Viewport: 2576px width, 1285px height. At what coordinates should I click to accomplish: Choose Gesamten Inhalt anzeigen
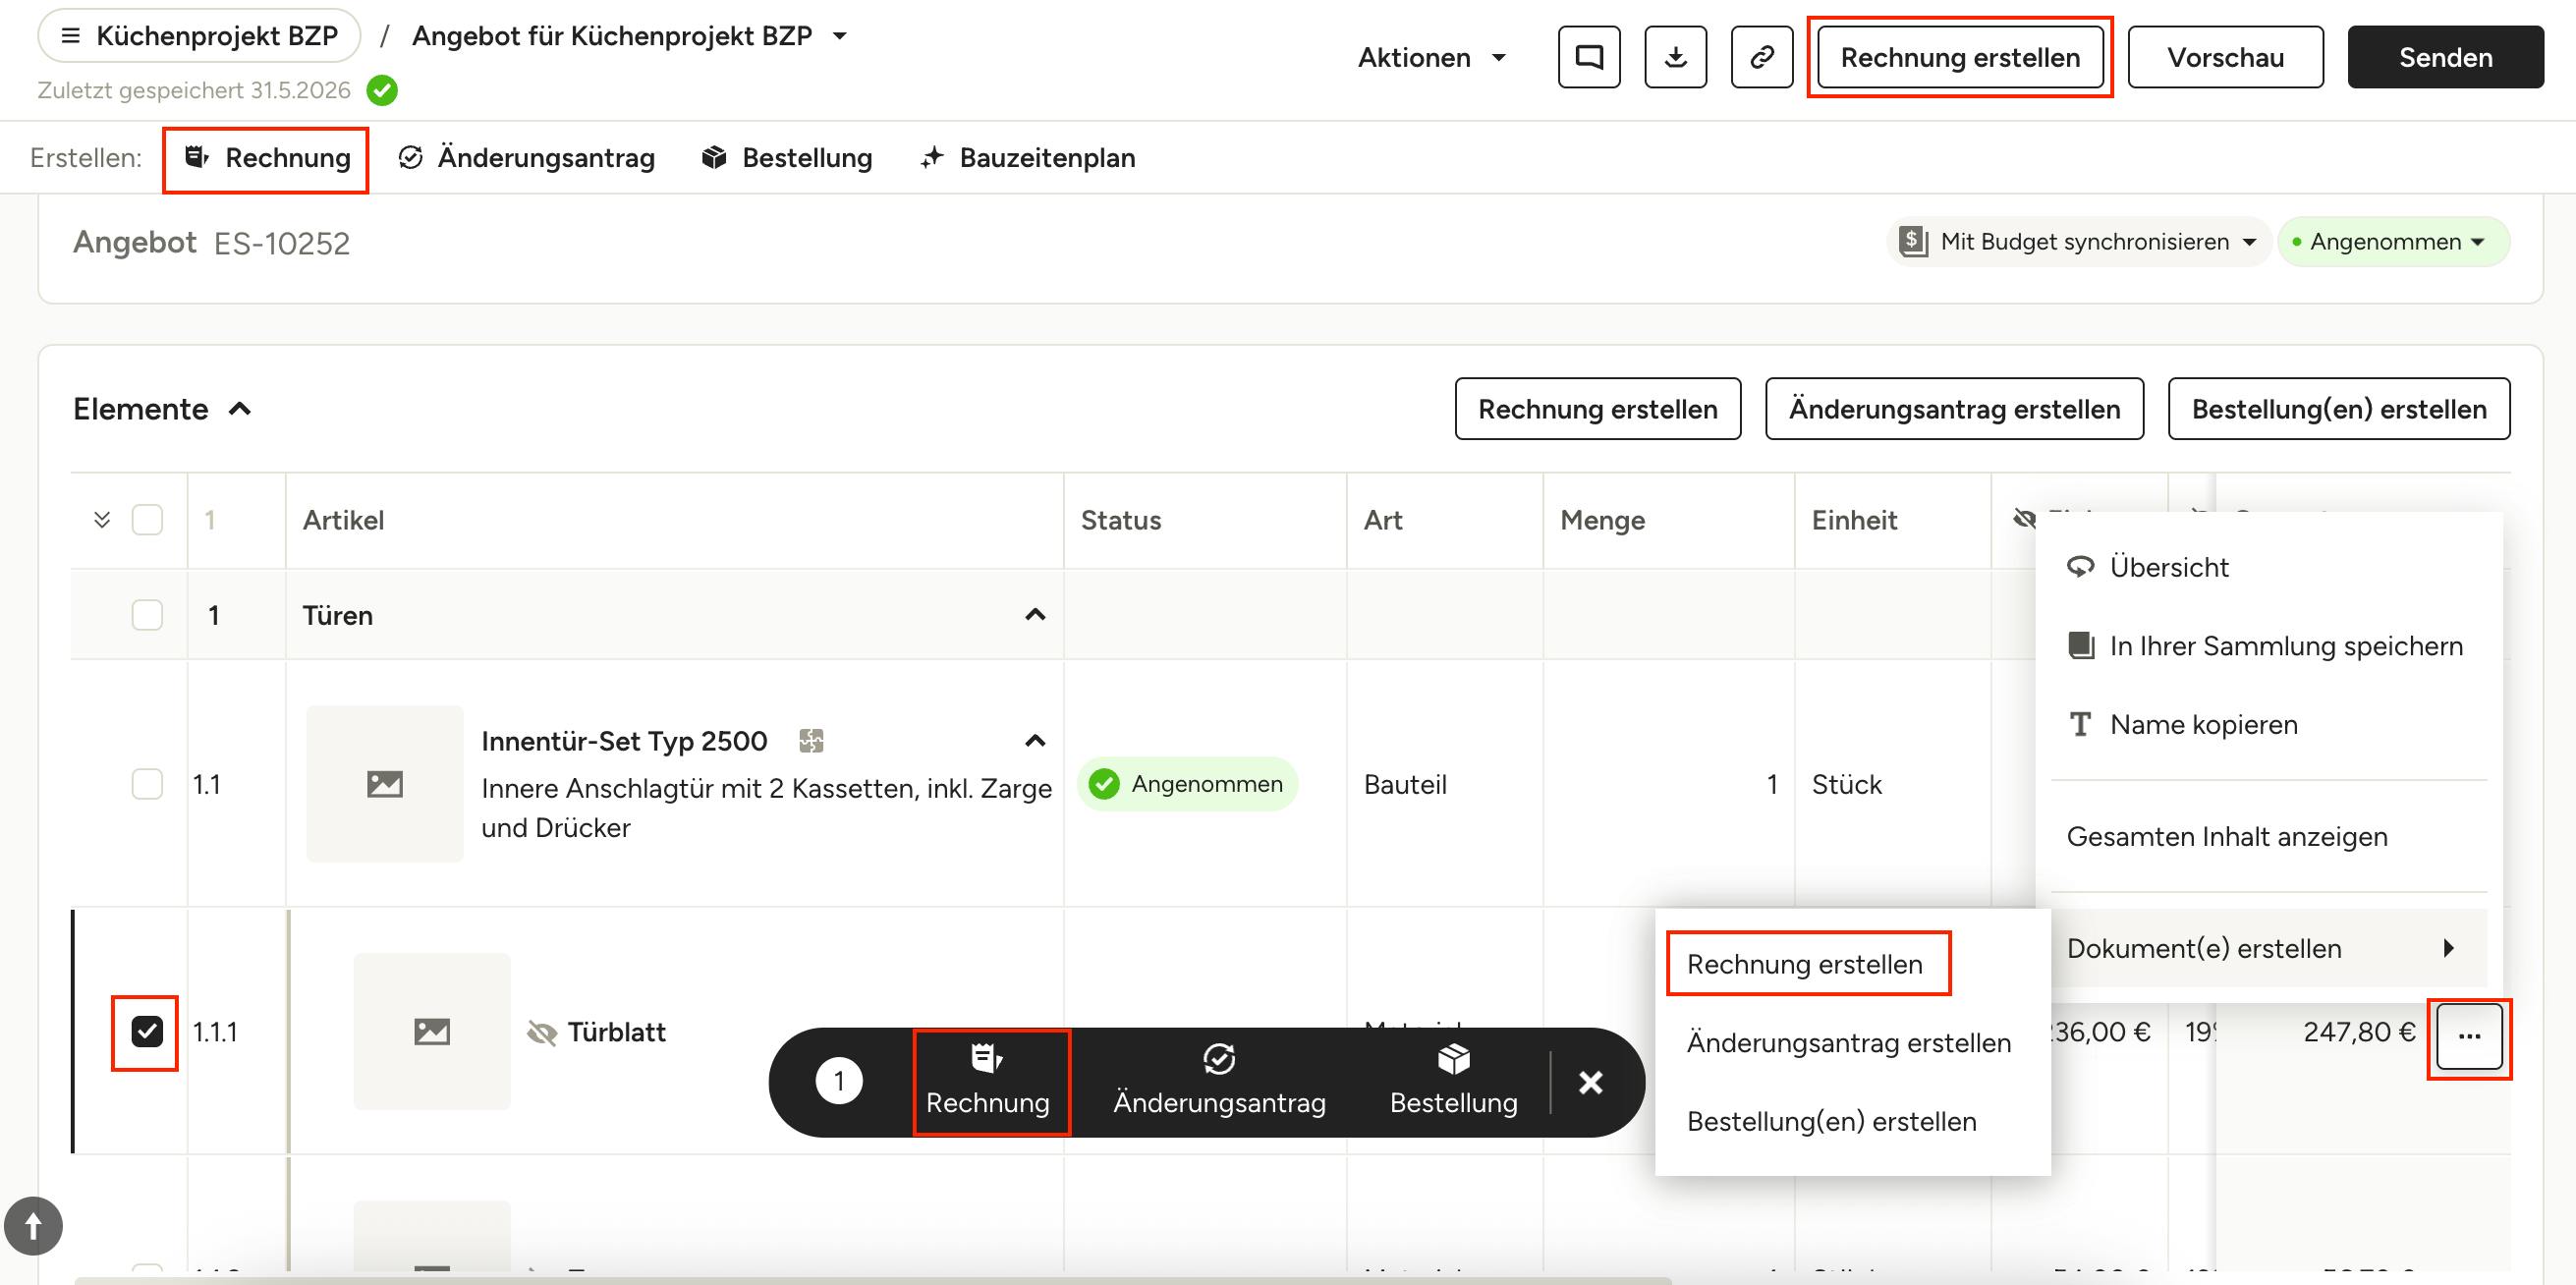click(x=2269, y=836)
